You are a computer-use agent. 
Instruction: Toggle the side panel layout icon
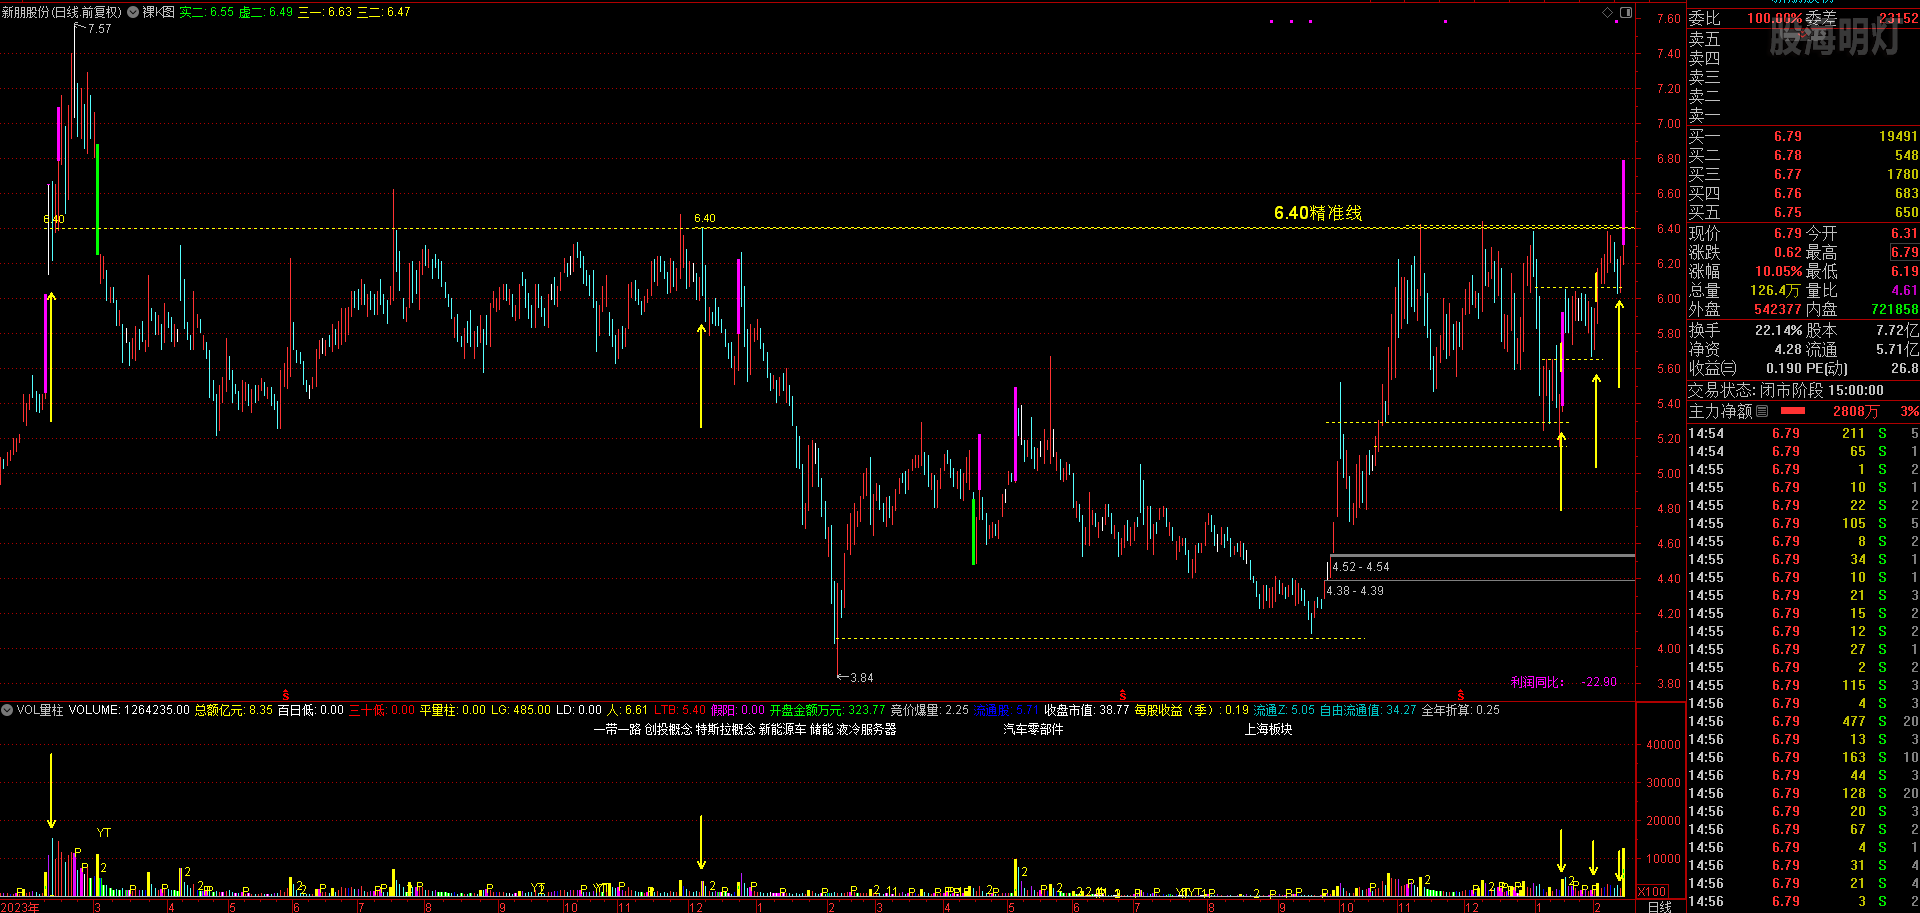[x=1626, y=12]
